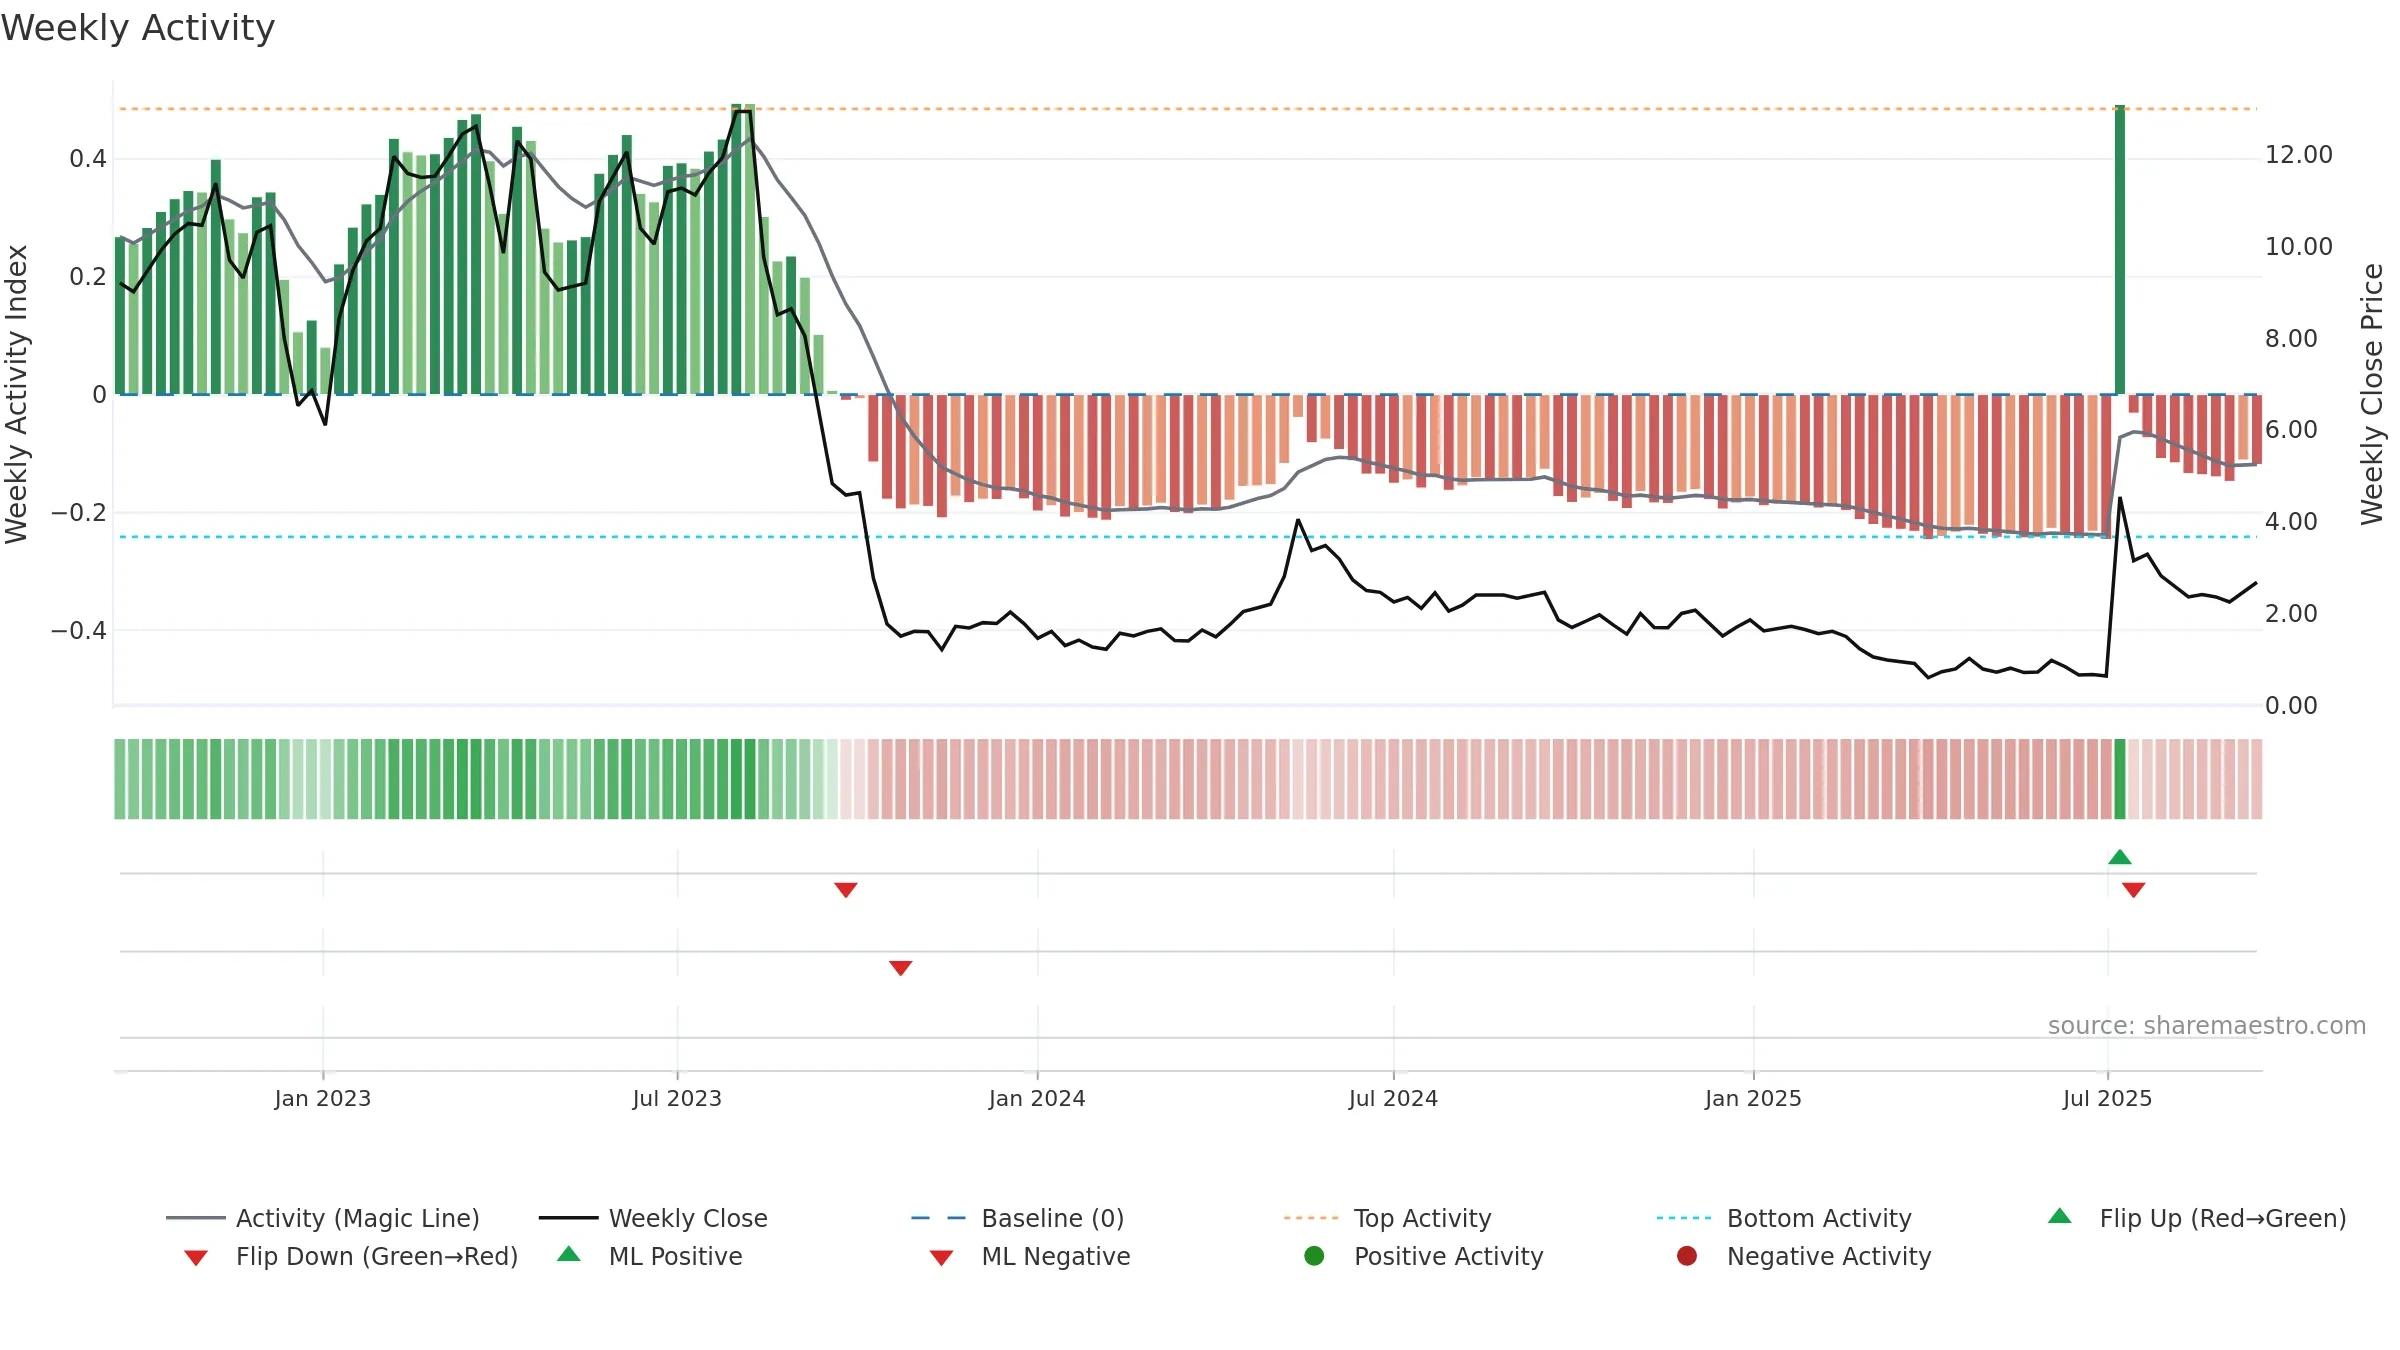Toggle the Flip Up (Red→Green) legend entry

pos(2197,1218)
